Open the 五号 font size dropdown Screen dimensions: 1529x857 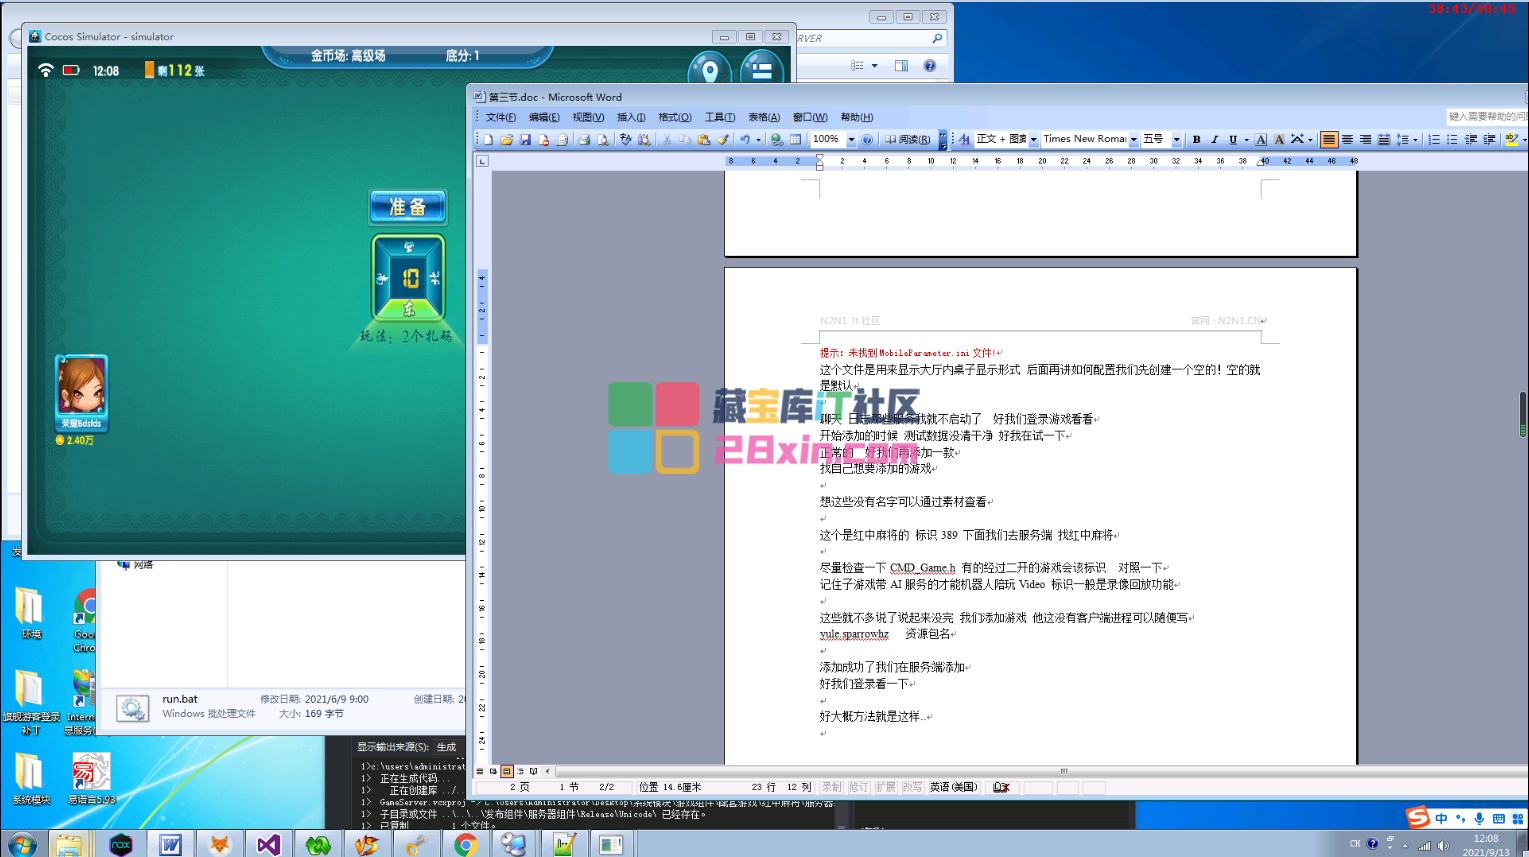point(1176,140)
